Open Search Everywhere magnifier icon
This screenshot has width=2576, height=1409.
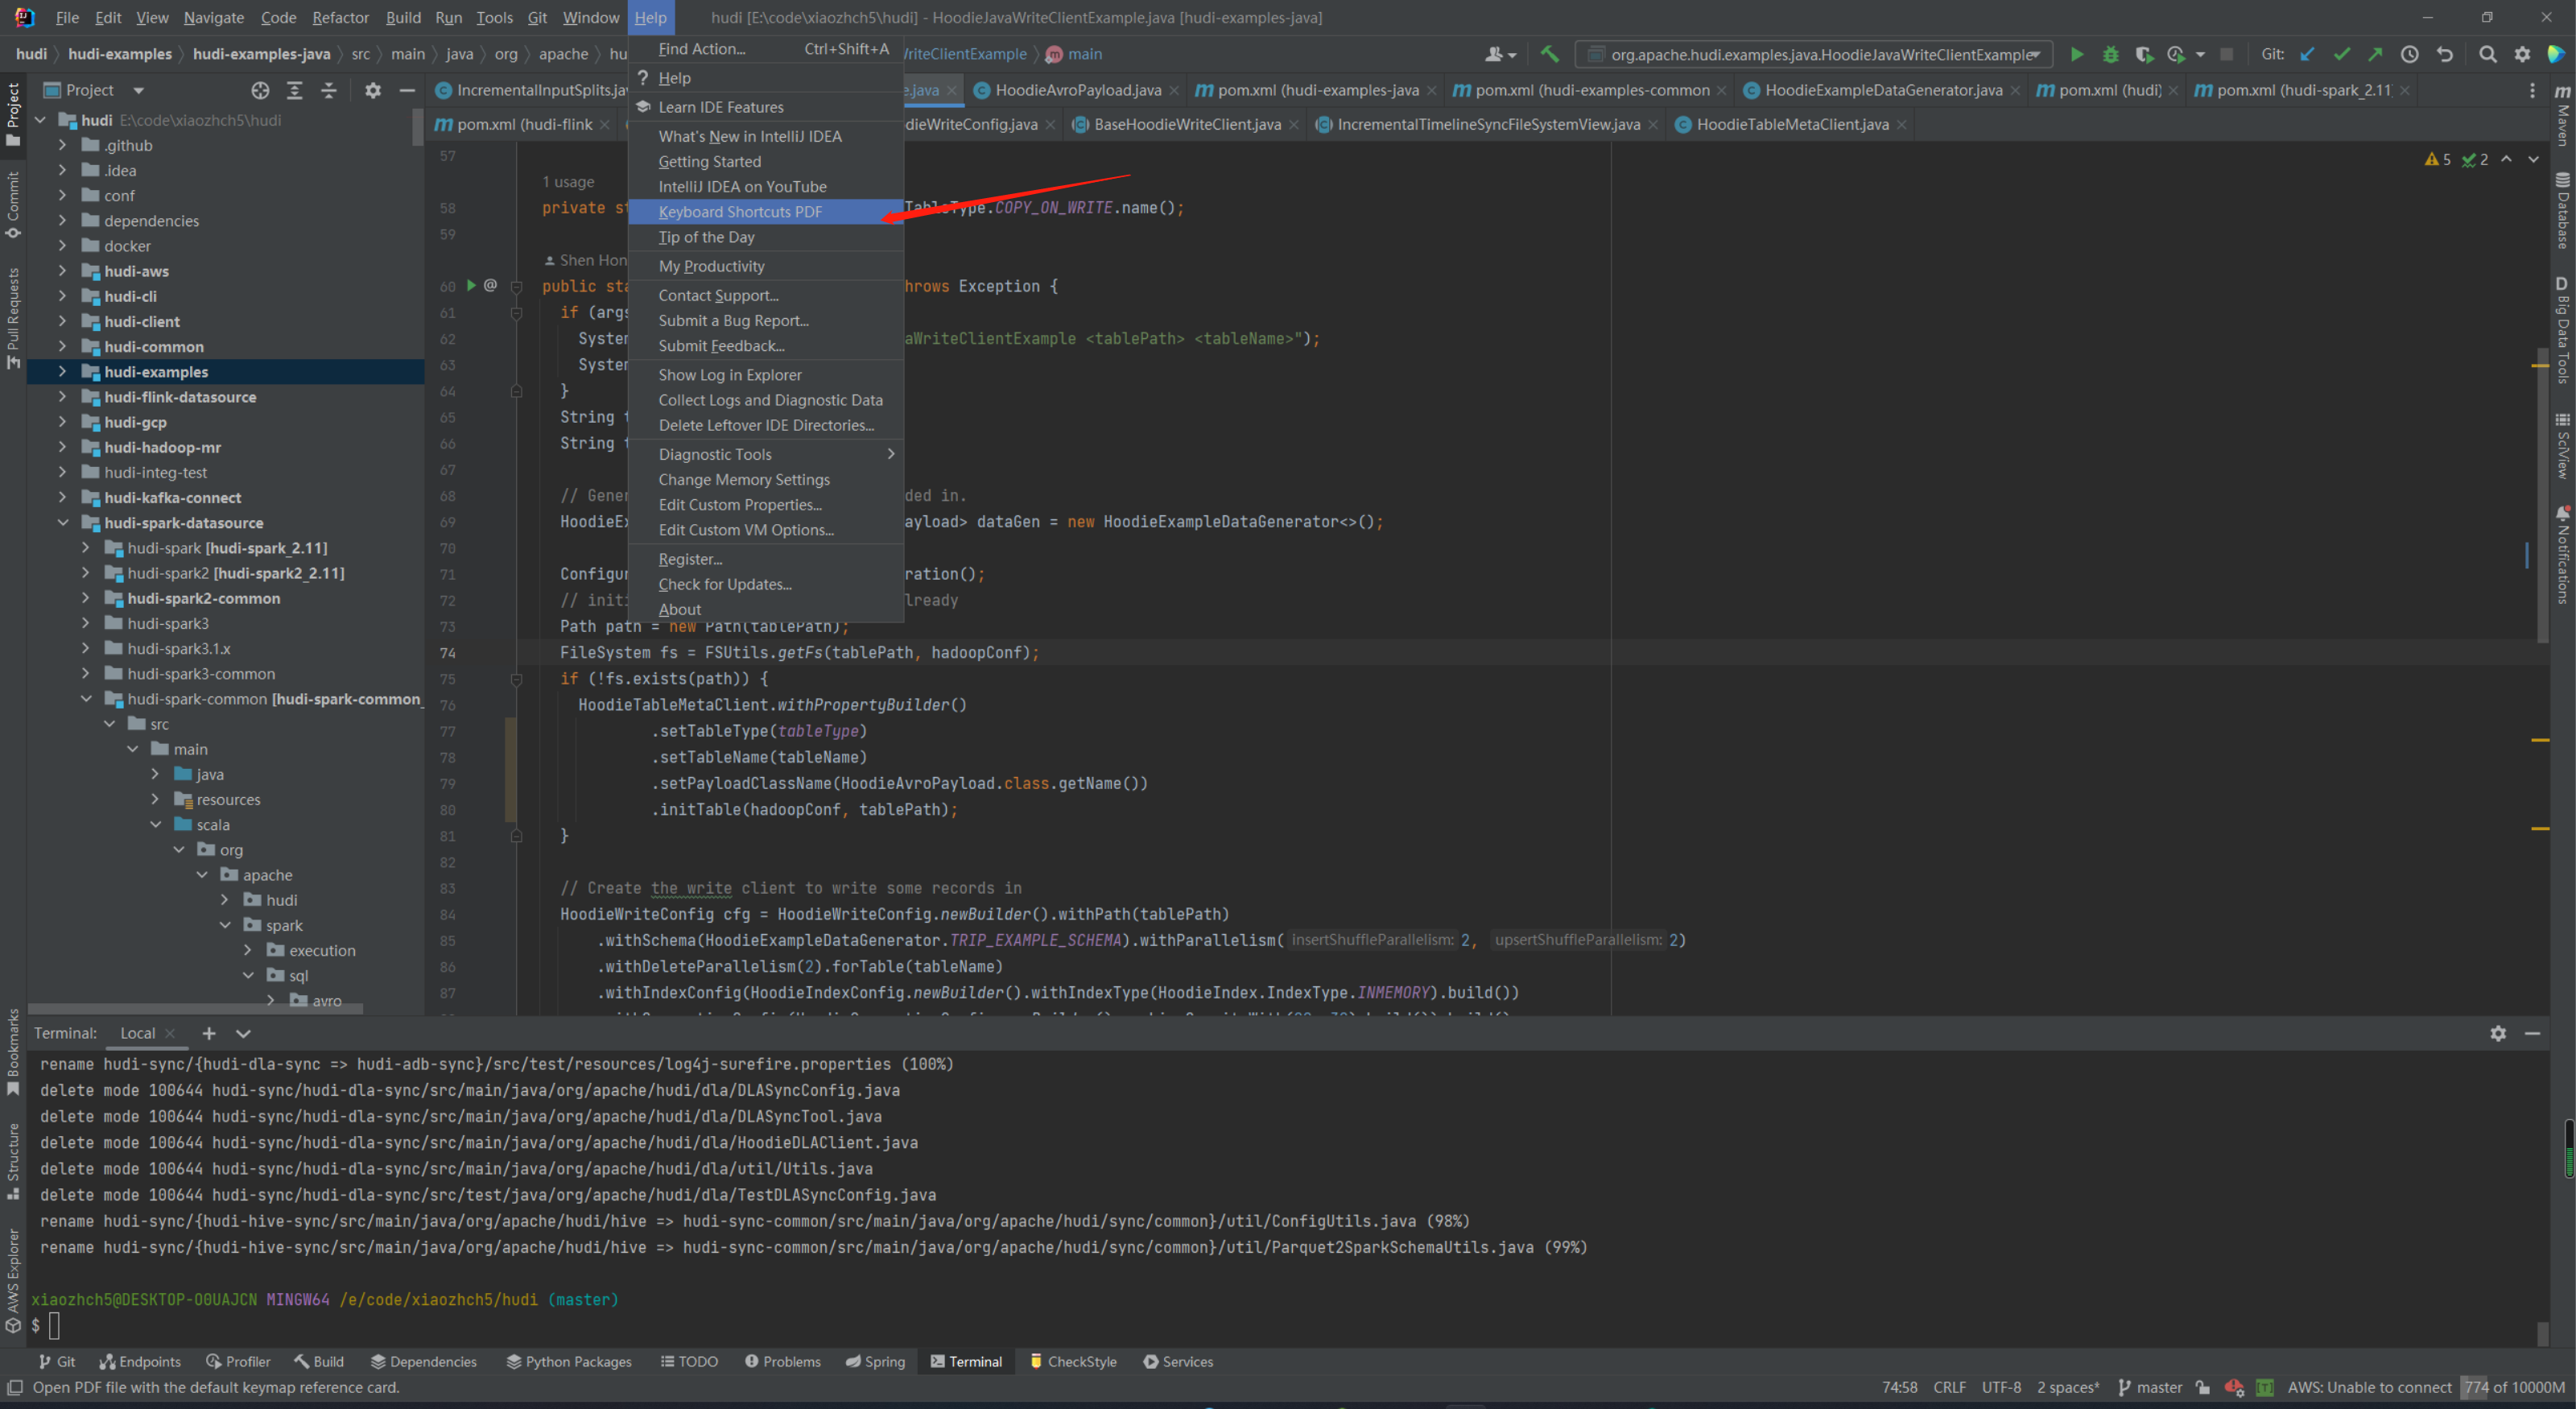[2487, 54]
